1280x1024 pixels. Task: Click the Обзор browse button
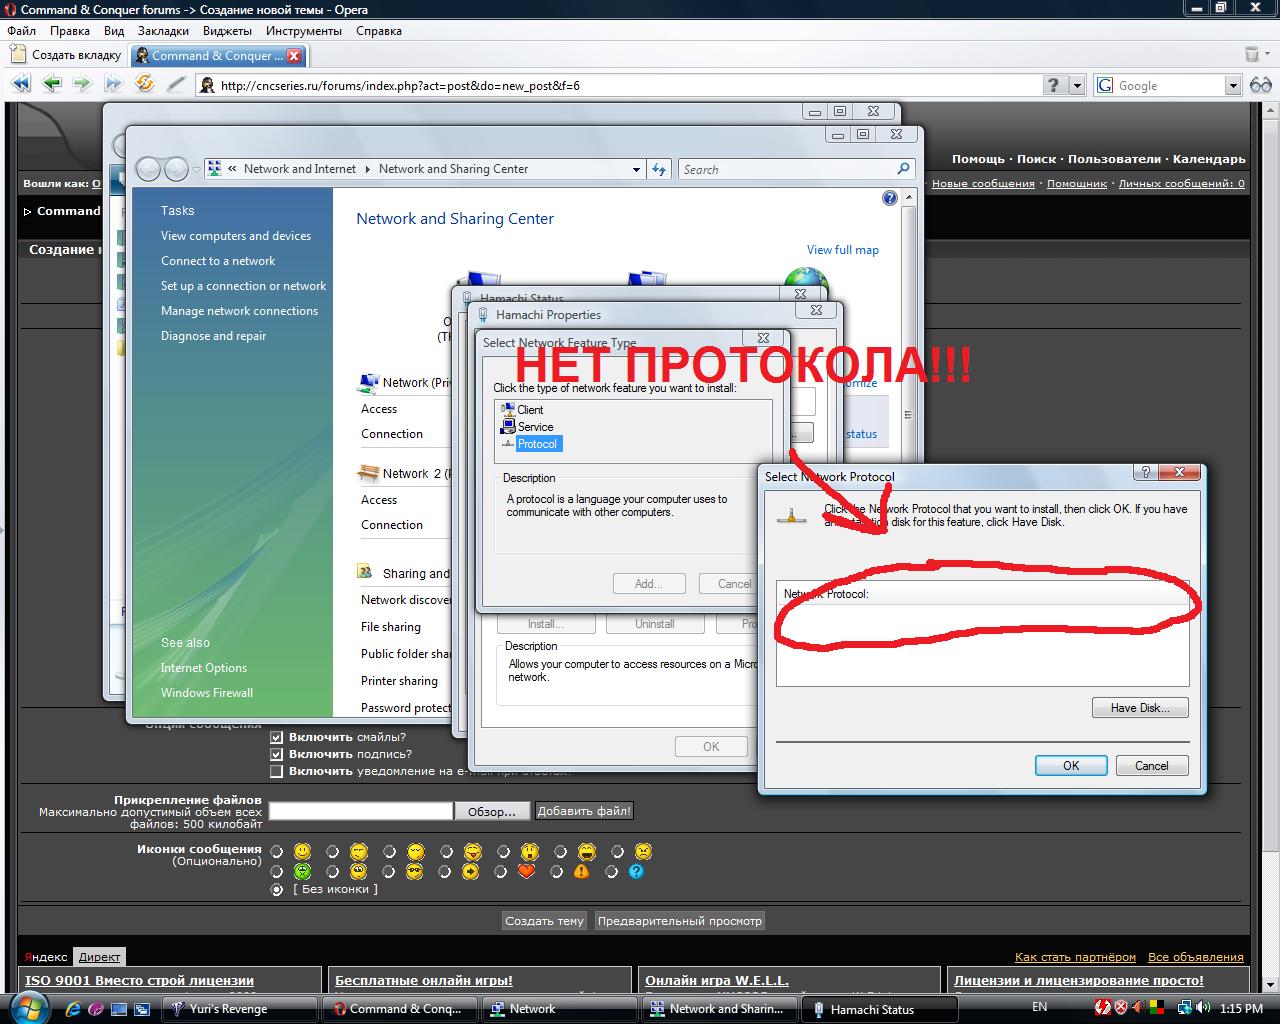492,811
